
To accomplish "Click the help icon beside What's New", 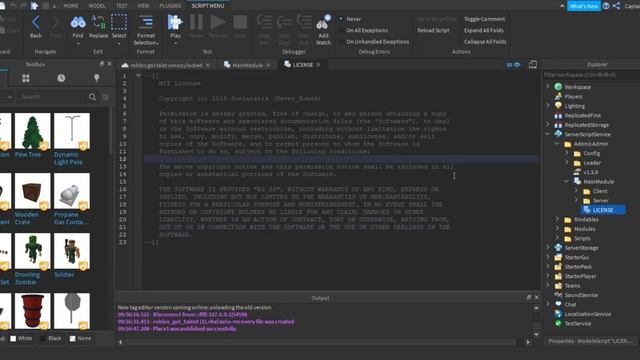I will [x=606, y=6].
